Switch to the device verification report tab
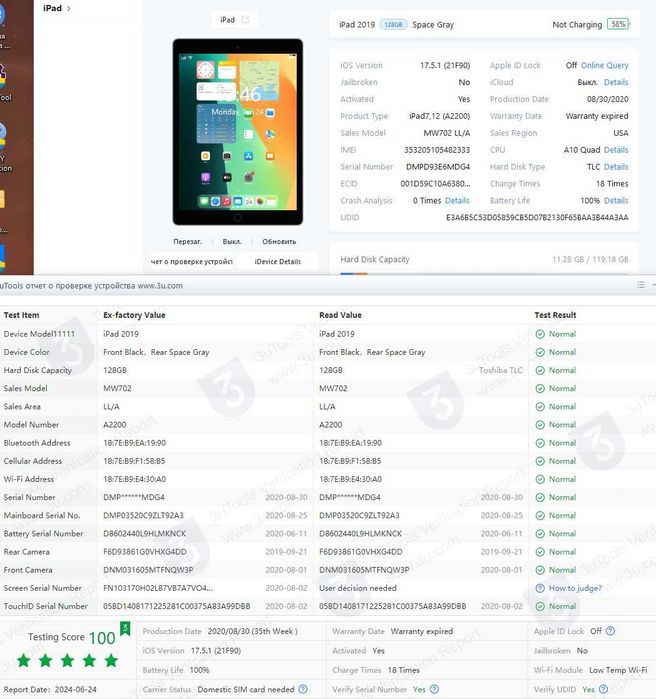Image resolution: width=656 pixels, height=699 pixels. point(192,262)
